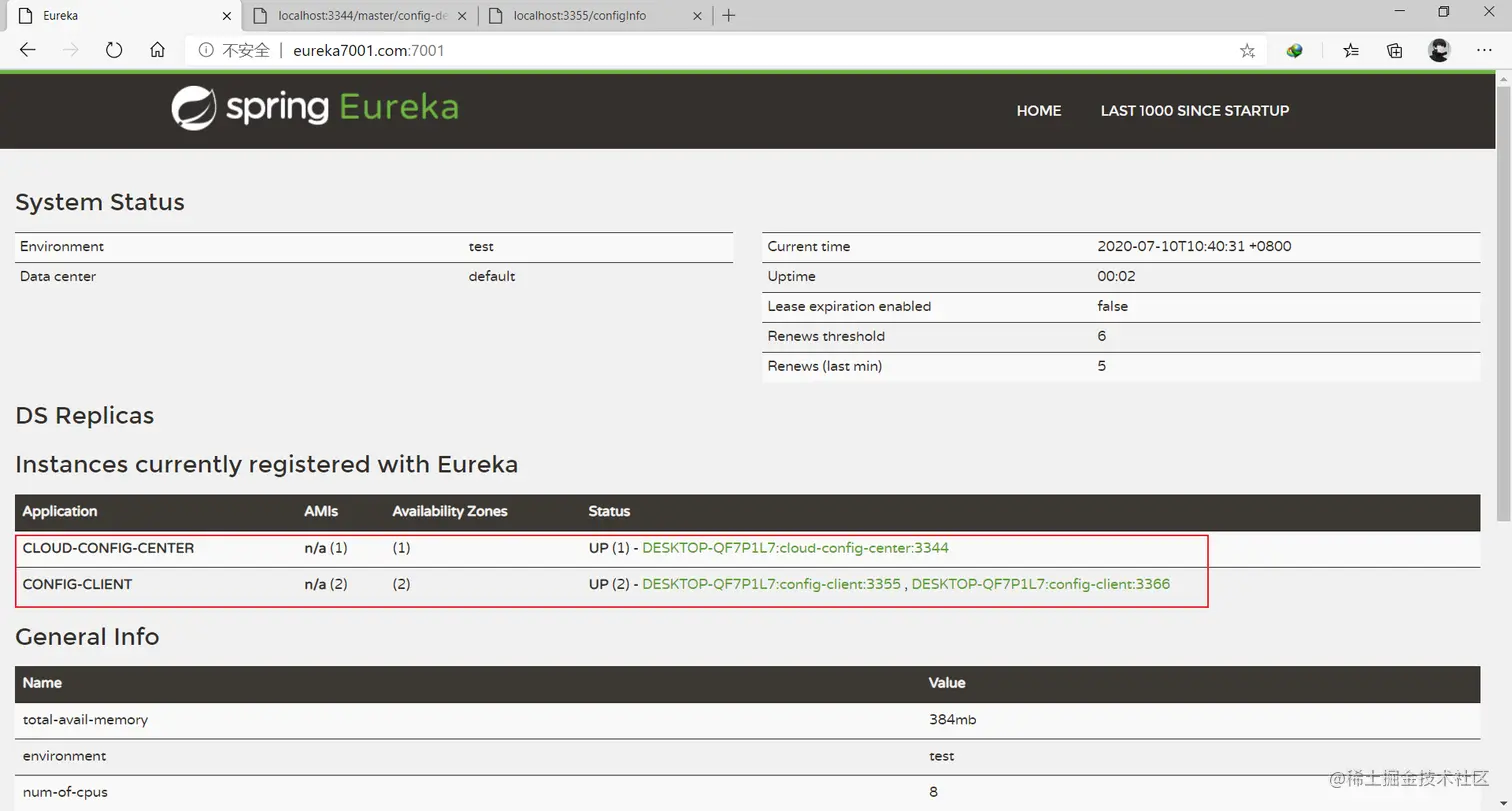Open the browser settings ellipsis menu
The width and height of the screenshot is (1512, 811).
tap(1484, 50)
